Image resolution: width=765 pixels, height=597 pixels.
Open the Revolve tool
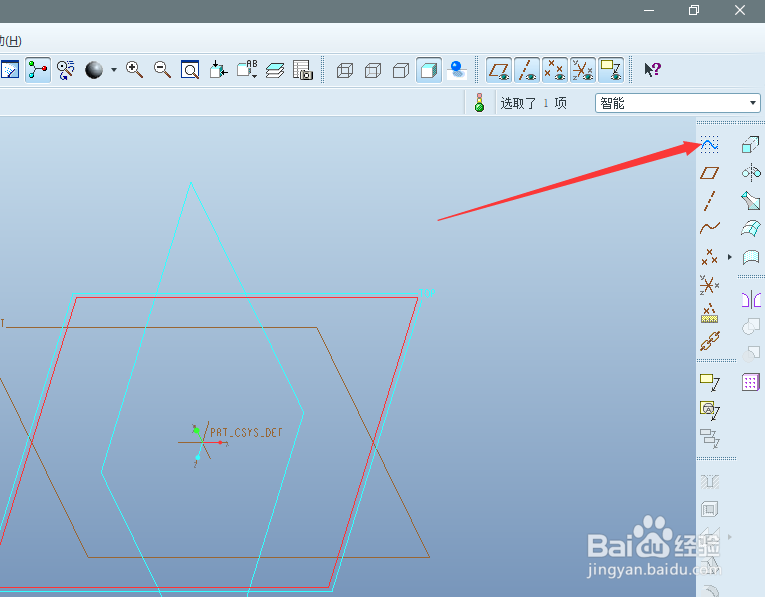[x=751, y=173]
